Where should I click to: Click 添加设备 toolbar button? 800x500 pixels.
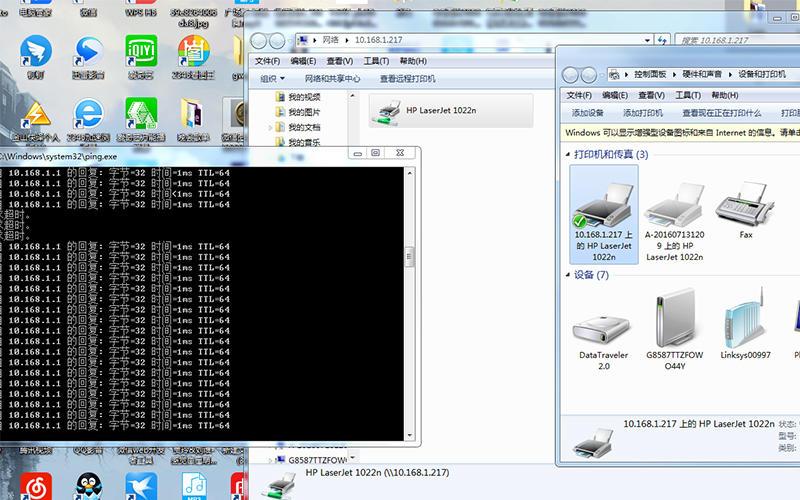[587, 113]
